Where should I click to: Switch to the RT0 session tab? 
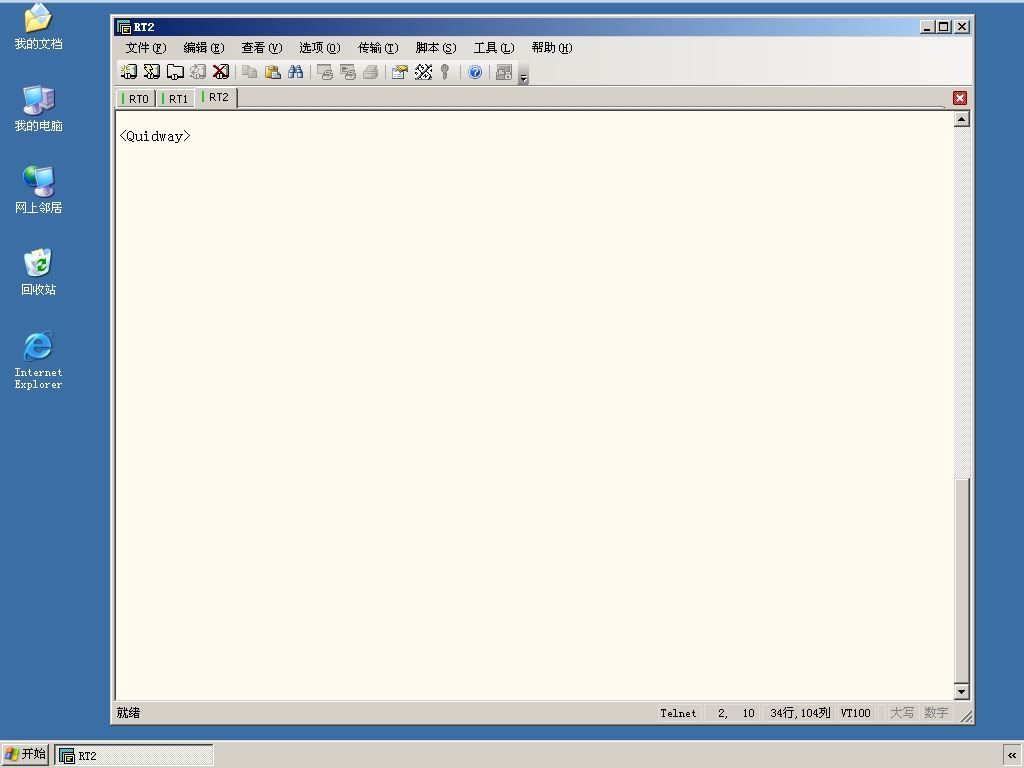[136, 99]
